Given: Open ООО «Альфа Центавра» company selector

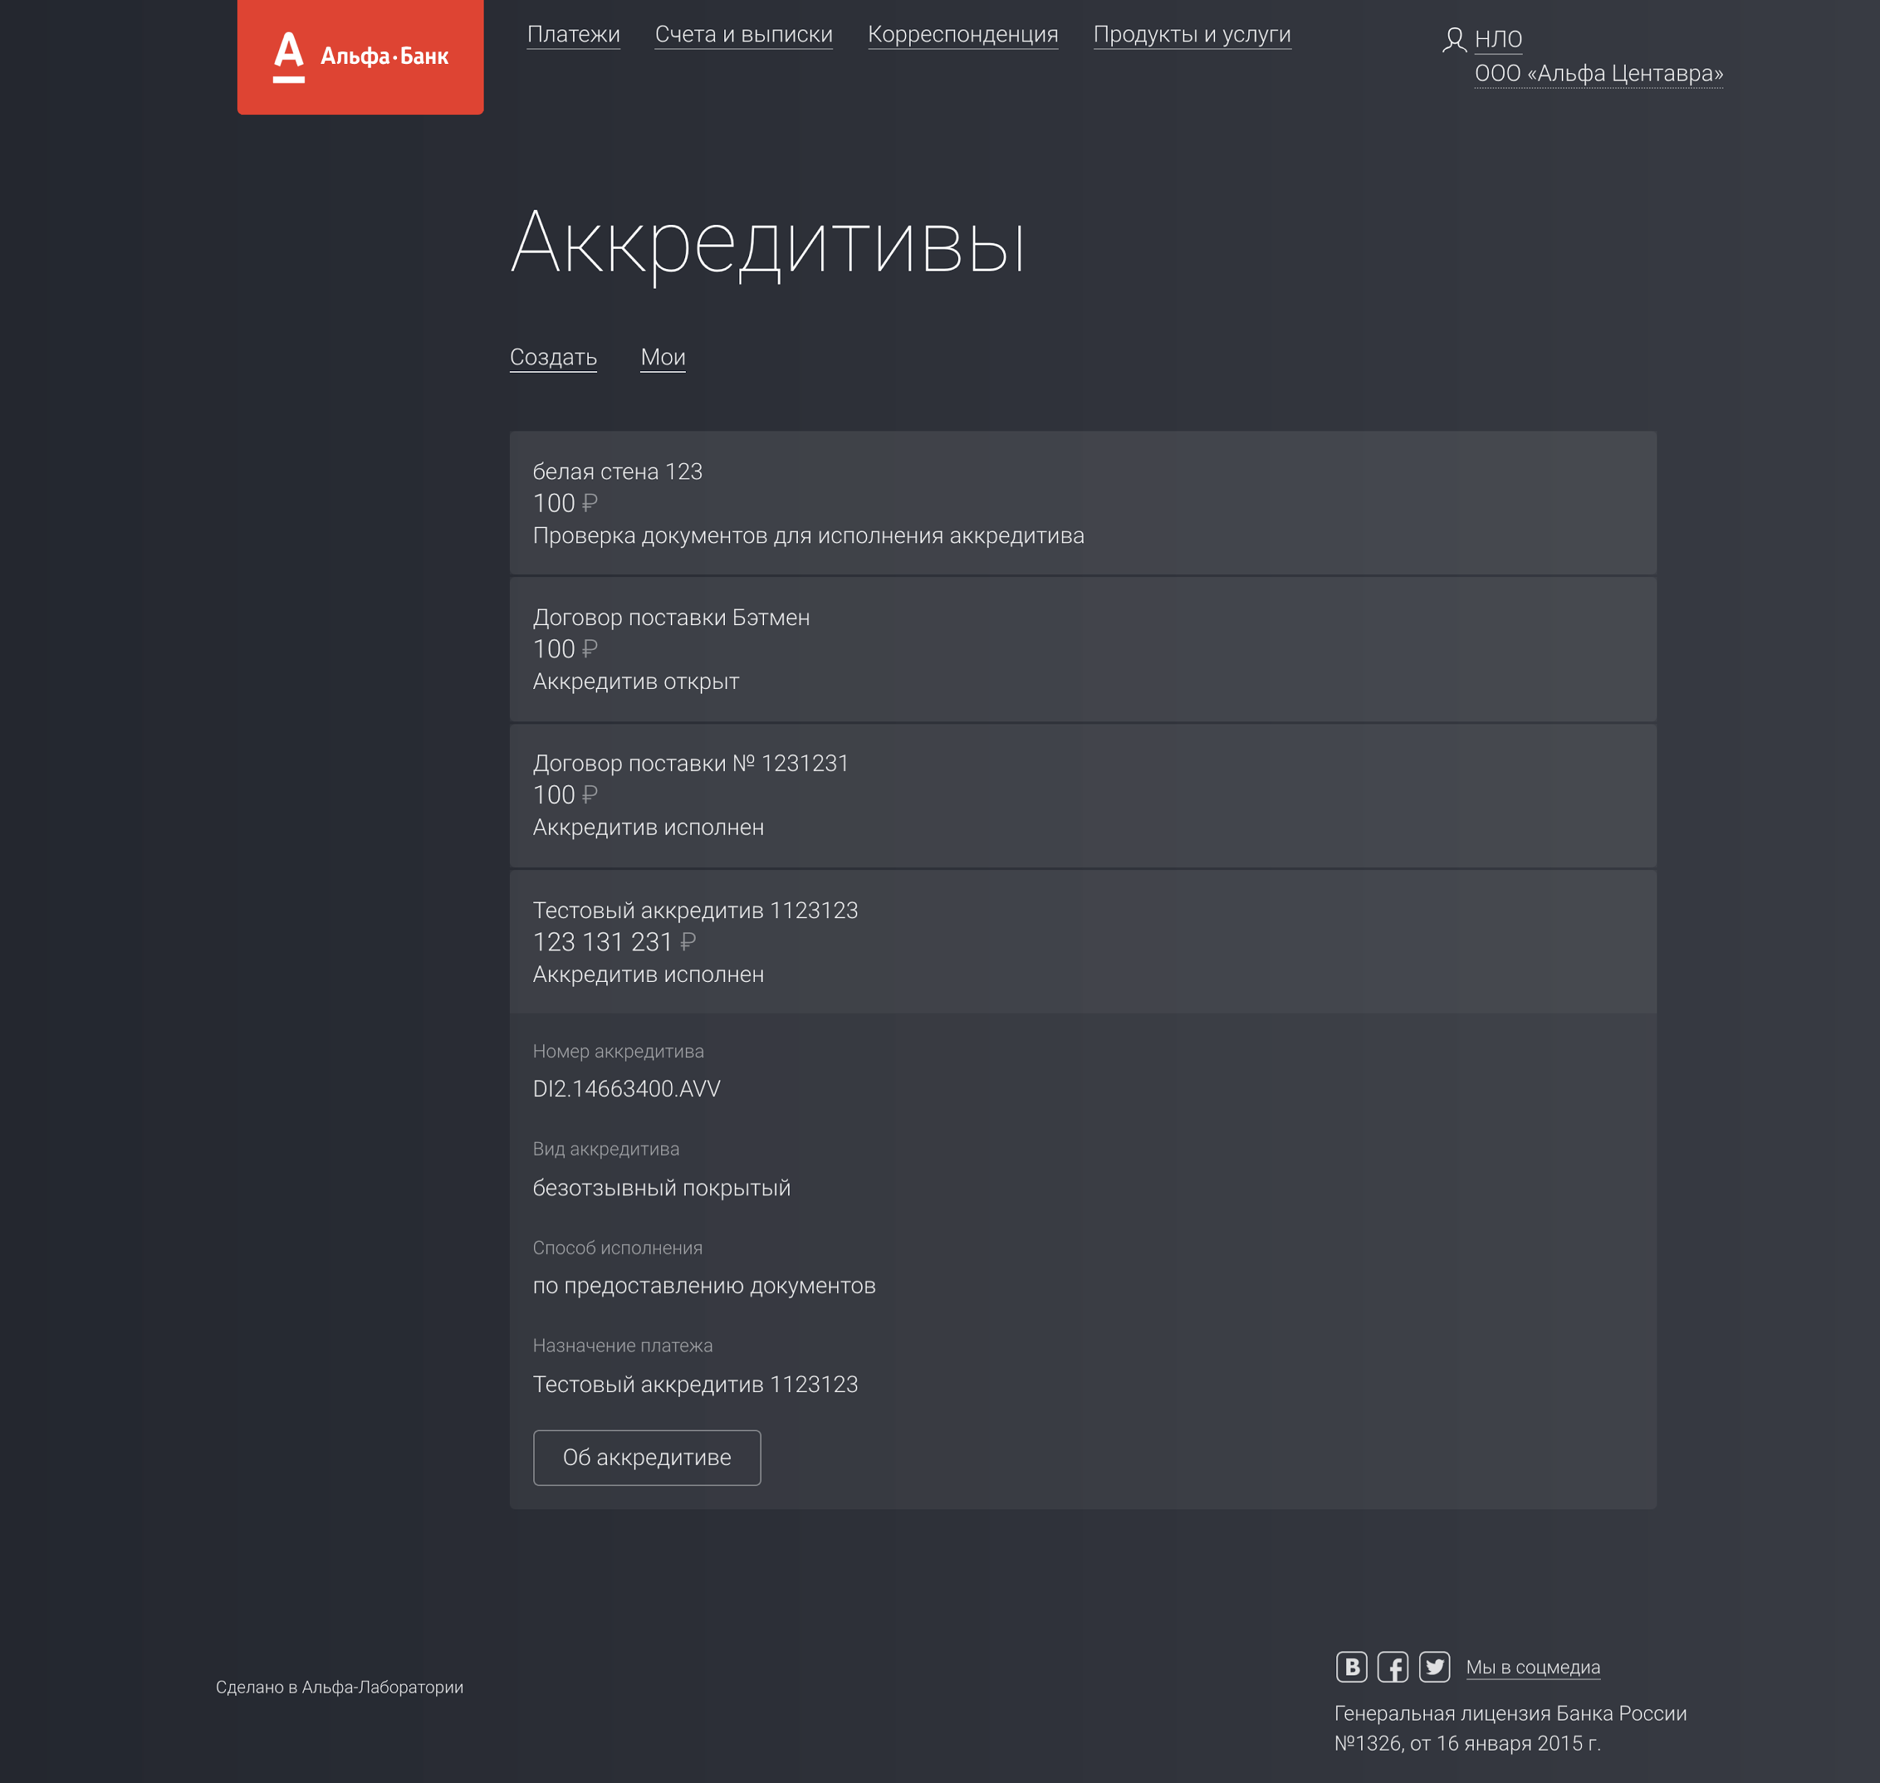Looking at the screenshot, I should [x=1599, y=74].
